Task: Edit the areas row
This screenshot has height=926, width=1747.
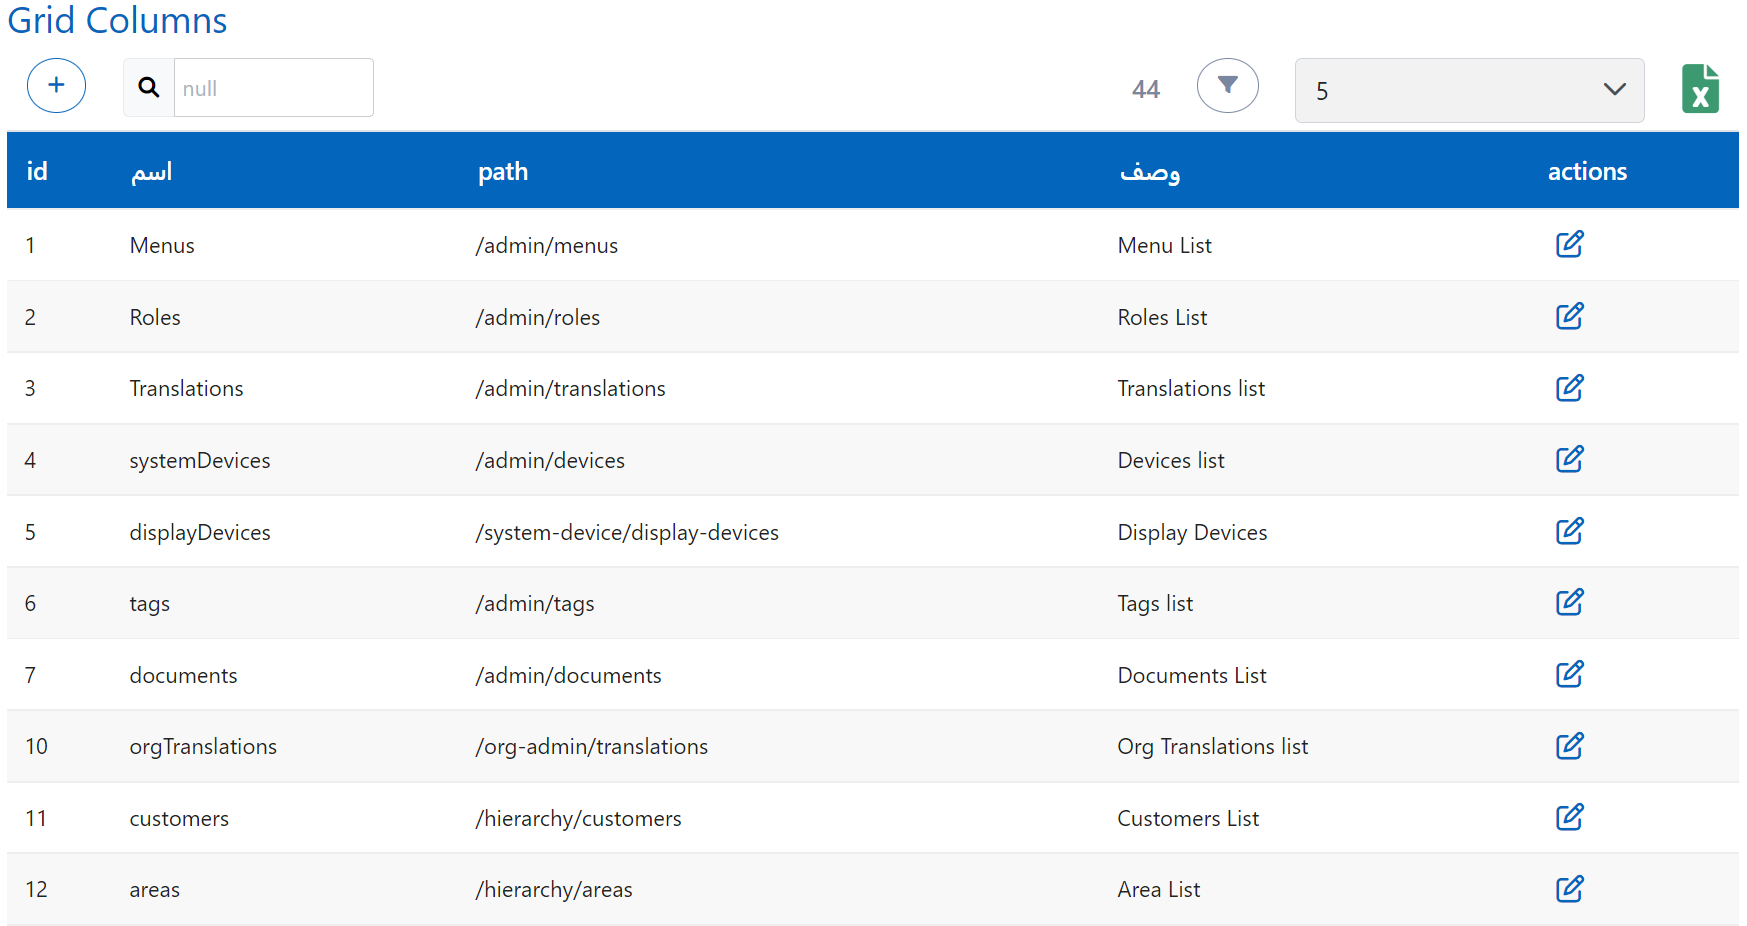Action: [1569, 890]
